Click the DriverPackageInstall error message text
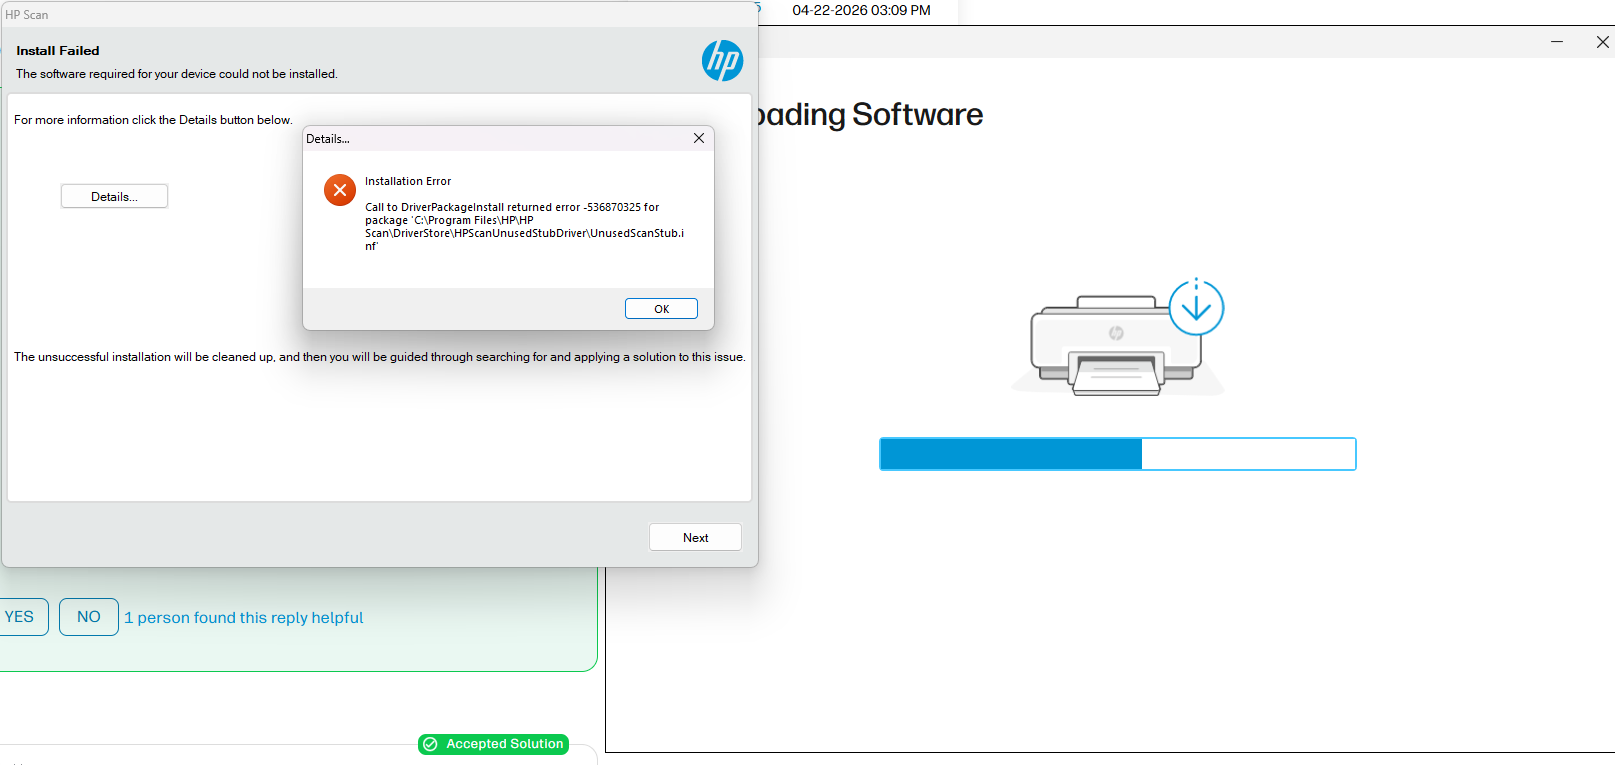The height and width of the screenshot is (765, 1615). click(524, 226)
